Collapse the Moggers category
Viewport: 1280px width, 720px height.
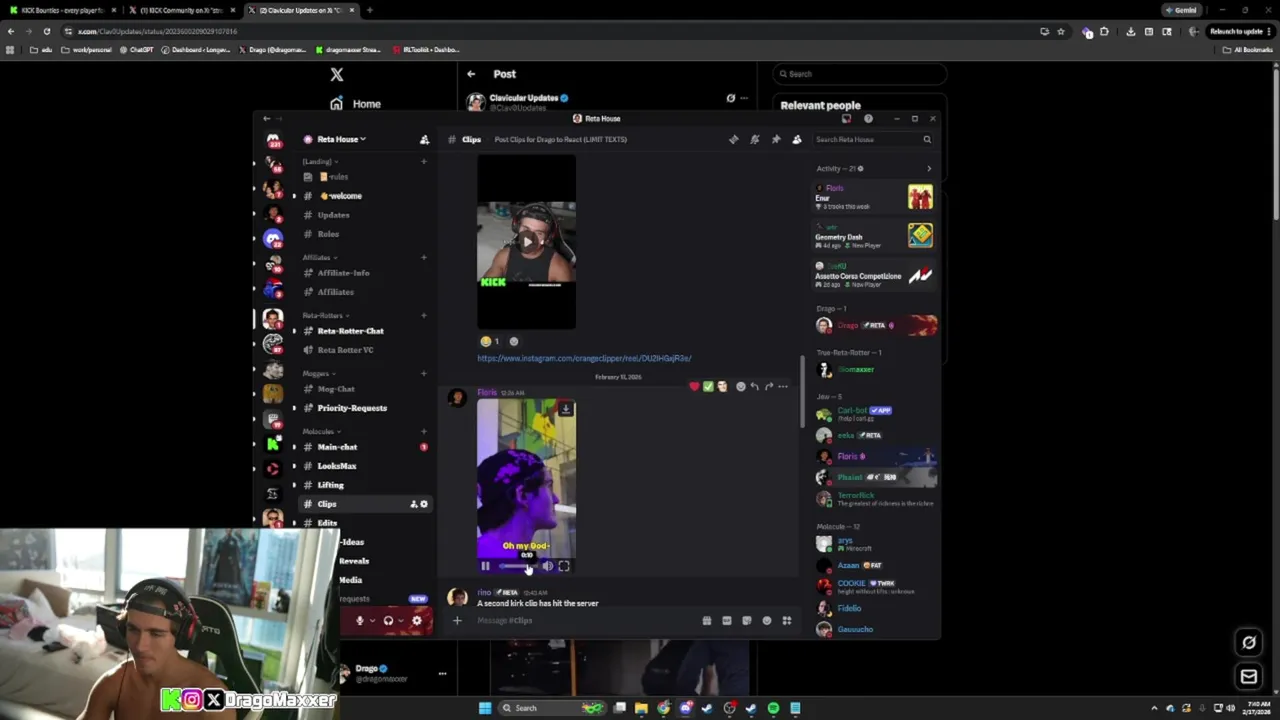point(319,373)
